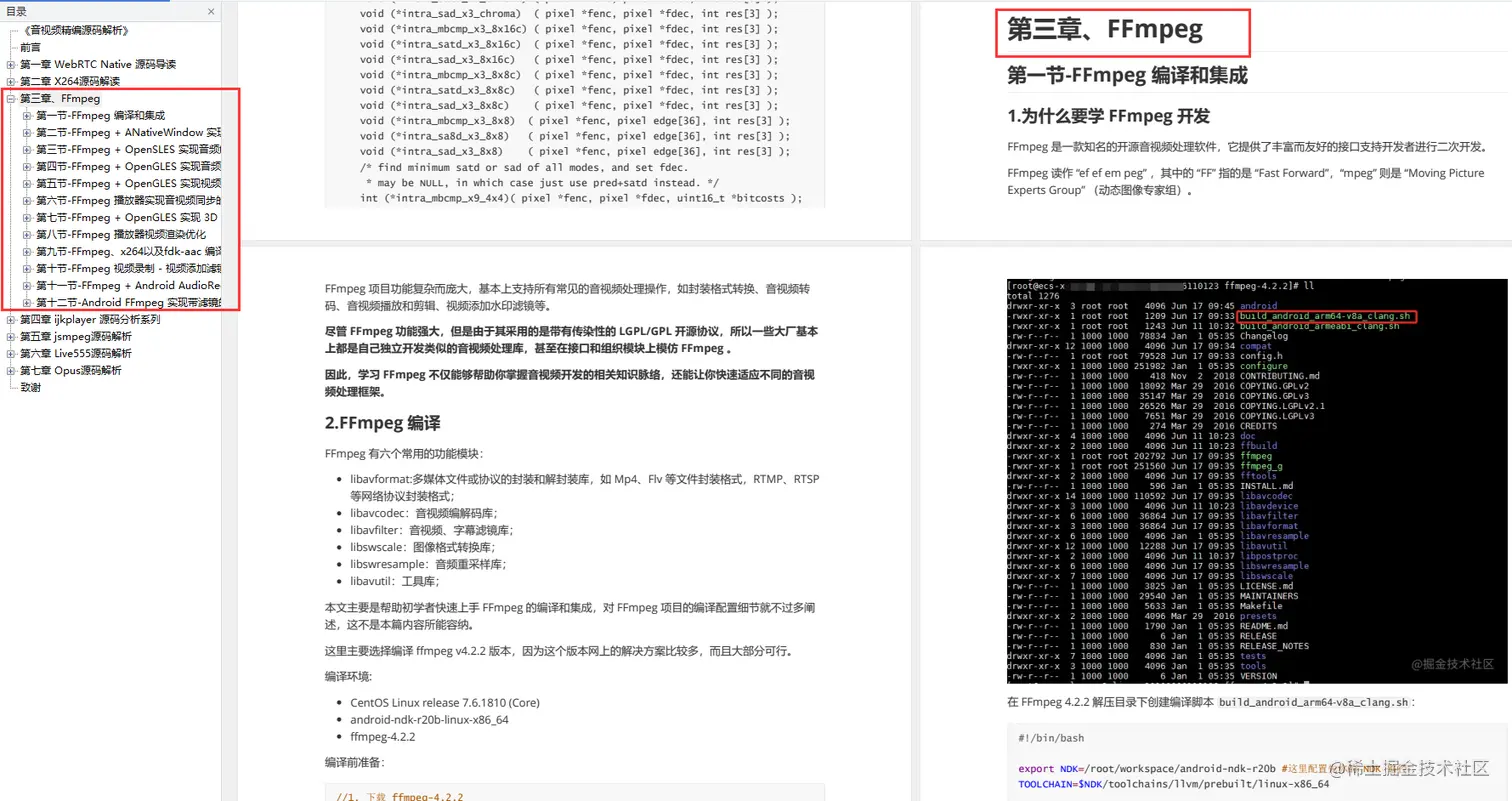Expand 第七节-FFmpeg + OpenGLES 实现 3D node
Screen dimensions: 1512x801
(27, 218)
